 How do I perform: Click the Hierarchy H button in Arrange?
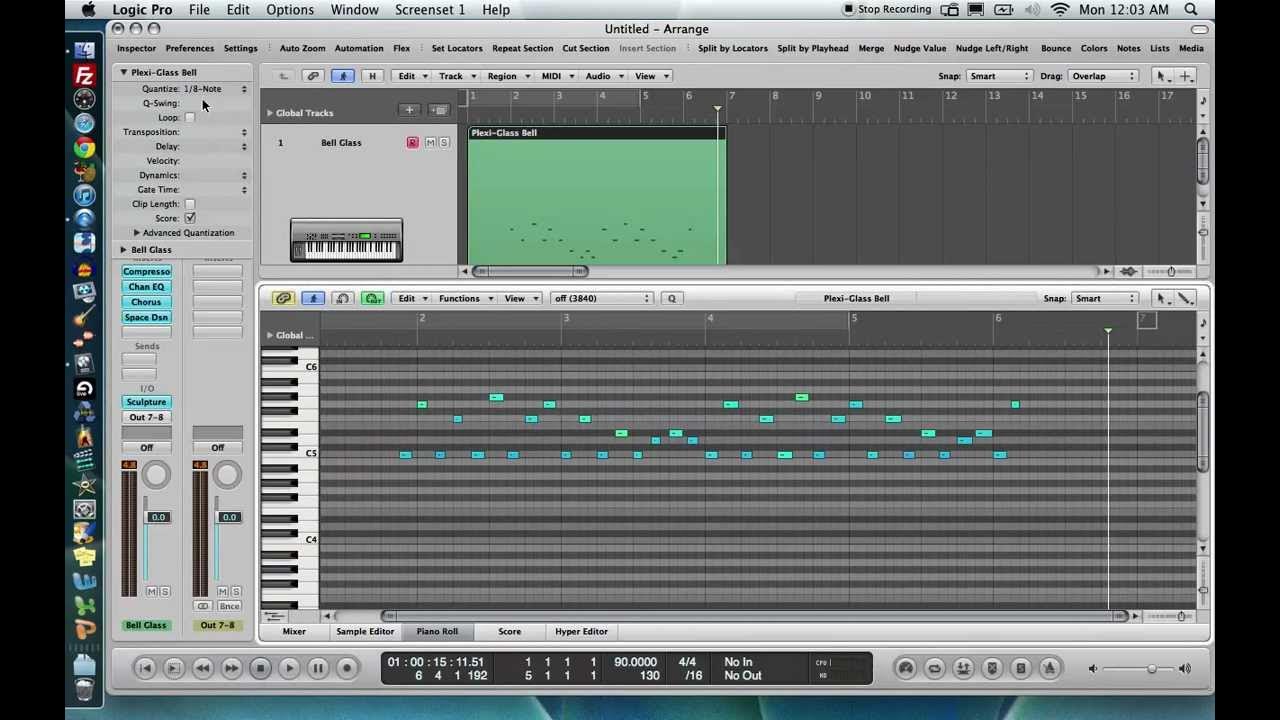tap(372, 76)
